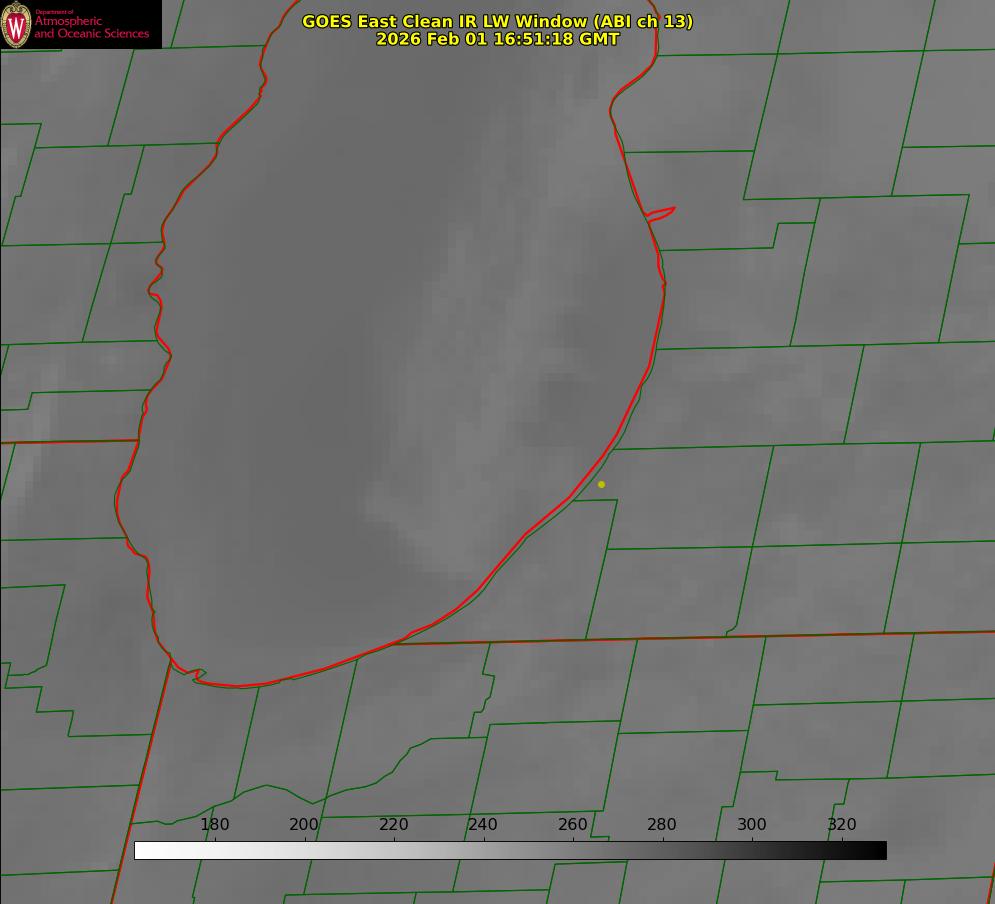
Task: Click the colorbar label '200'
Action: click(x=304, y=824)
